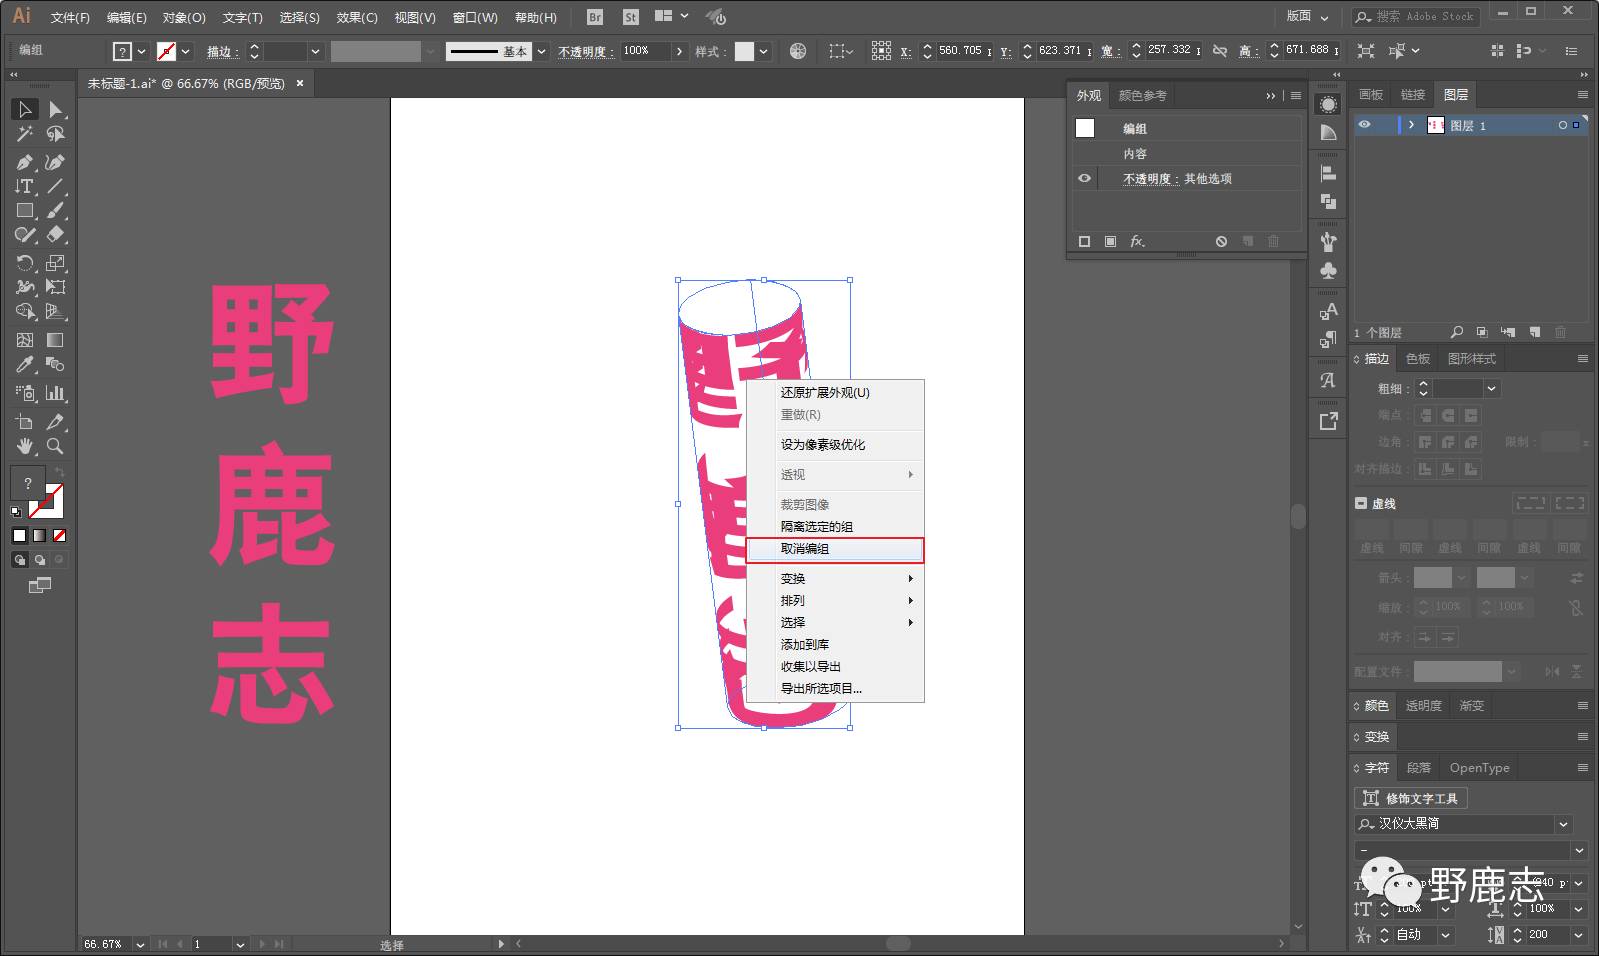Switch to the 画板 tab

[x=1370, y=95]
